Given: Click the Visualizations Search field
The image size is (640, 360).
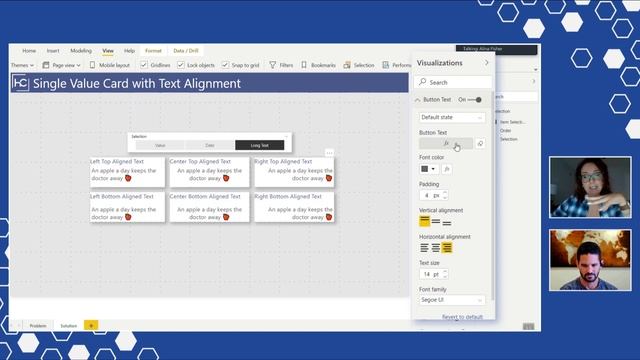Looking at the screenshot, I should coord(453,82).
